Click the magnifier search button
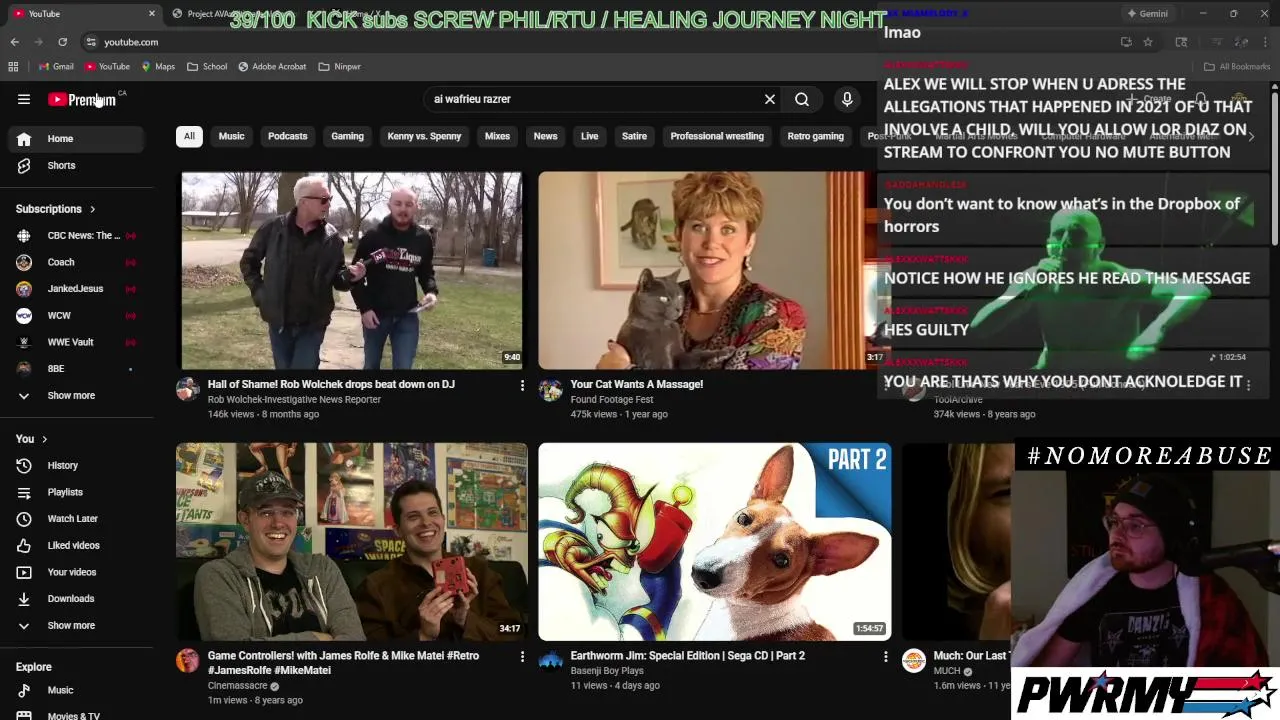 click(x=802, y=99)
